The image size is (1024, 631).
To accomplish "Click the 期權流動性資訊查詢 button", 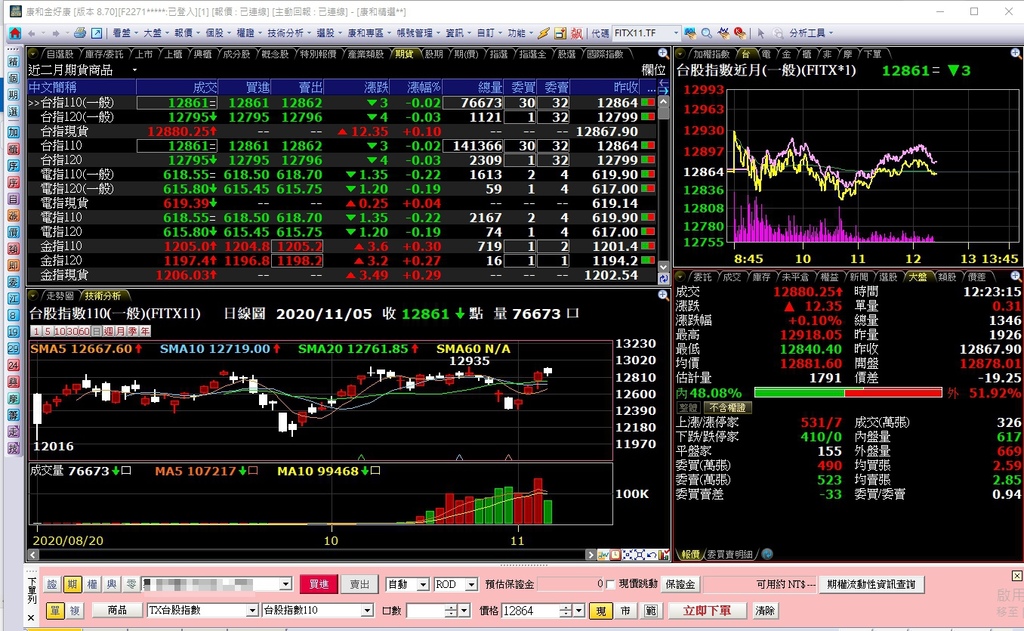I will (x=871, y=584).
